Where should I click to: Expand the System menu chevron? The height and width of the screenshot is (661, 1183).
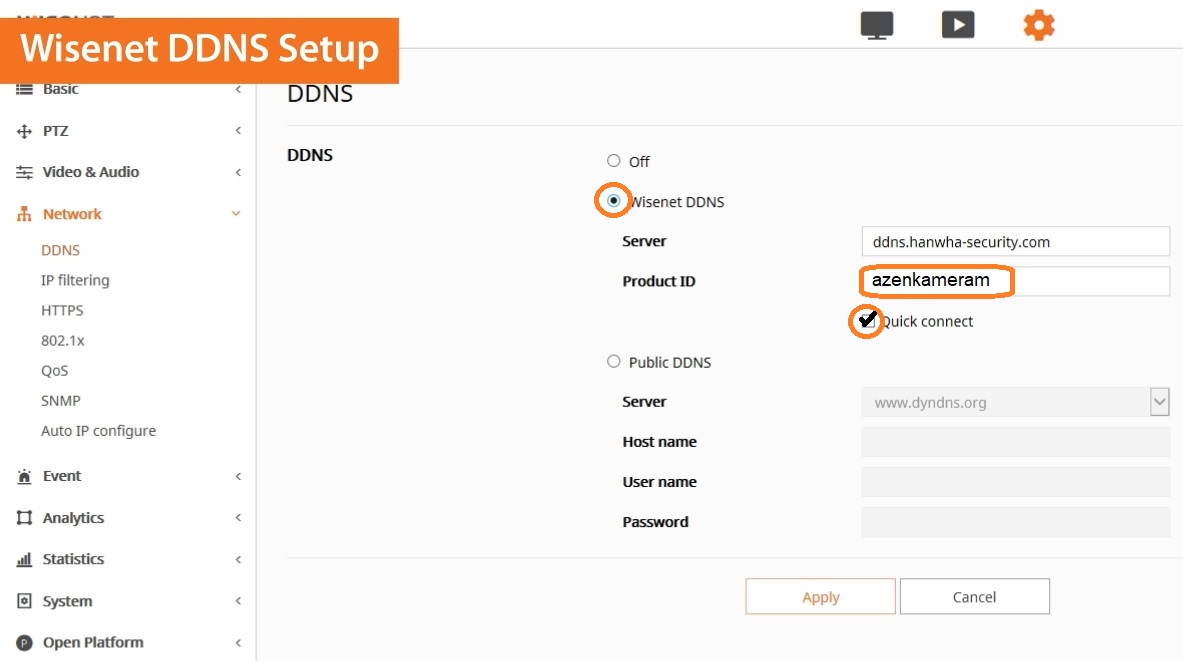point(238,601)
